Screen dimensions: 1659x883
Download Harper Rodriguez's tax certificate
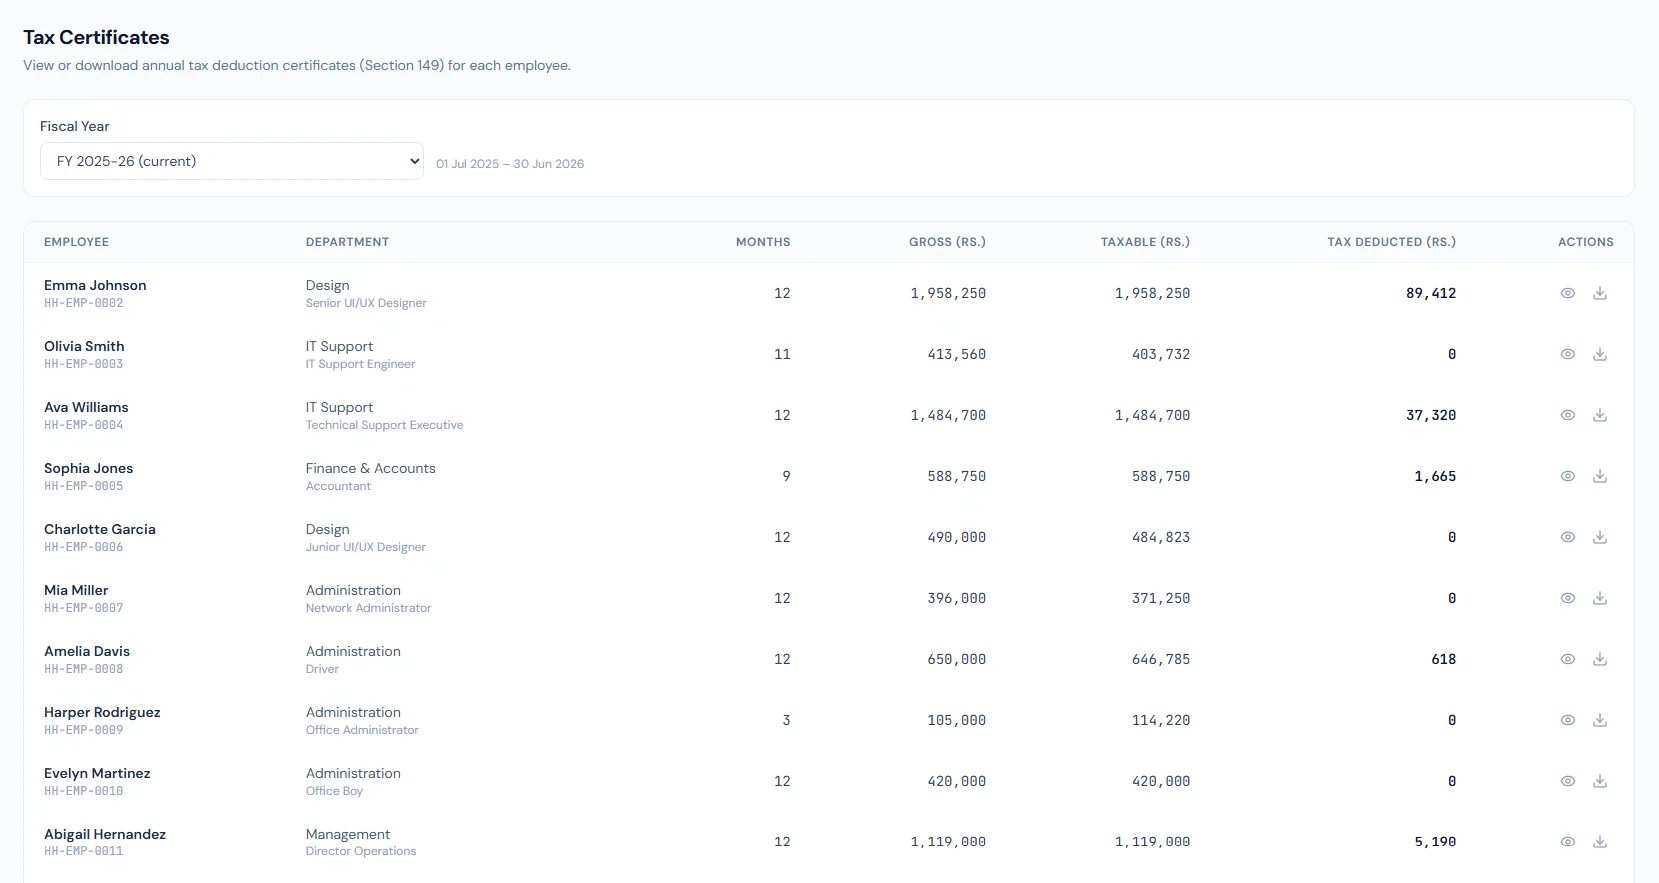point(1600,720)
